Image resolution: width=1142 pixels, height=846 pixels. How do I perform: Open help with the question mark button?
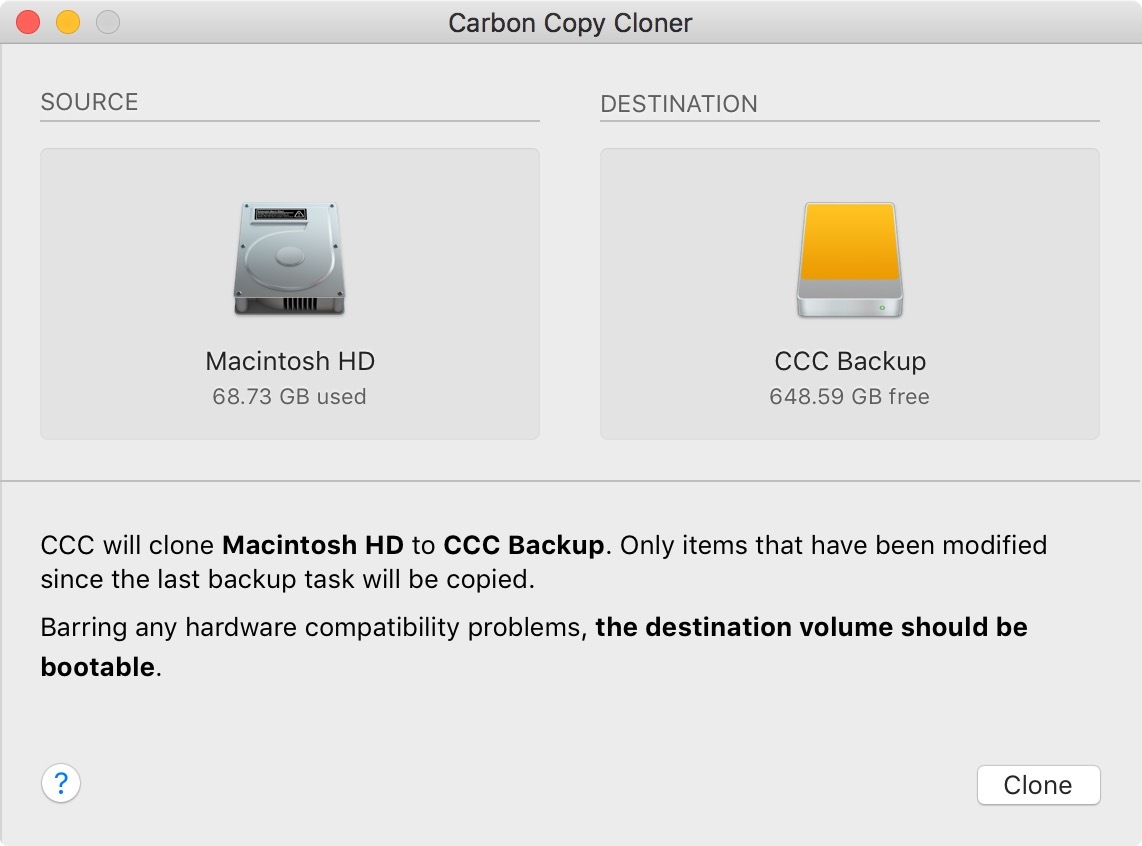tap(61, 782)
